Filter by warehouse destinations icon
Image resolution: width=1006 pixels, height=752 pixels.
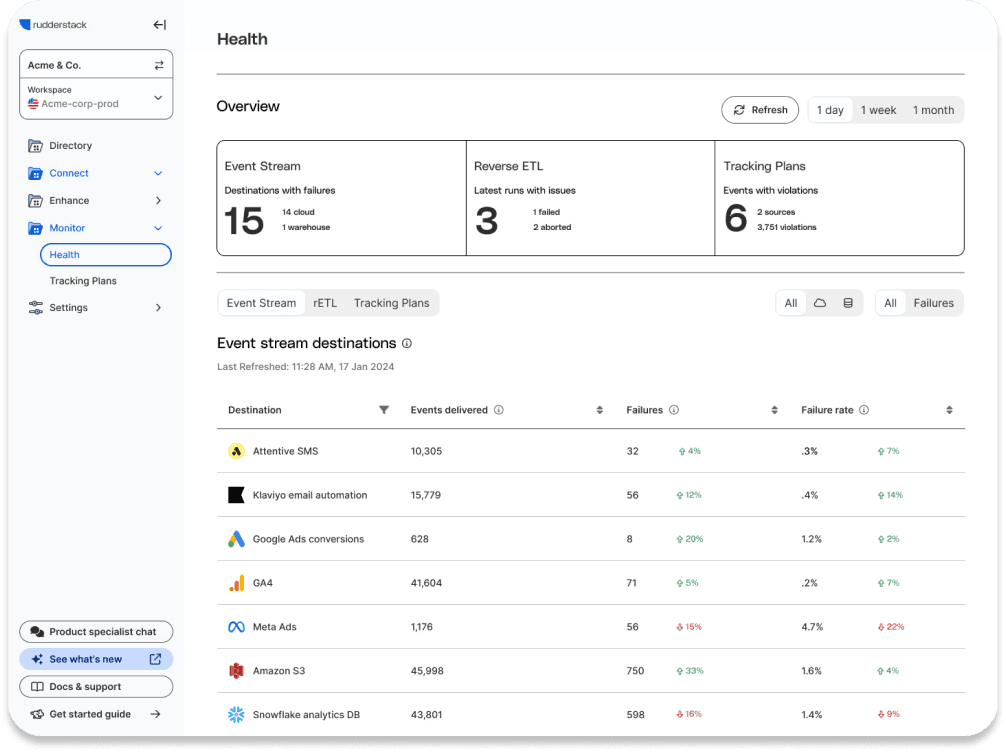pyautogui.click(x=848, y=303)
